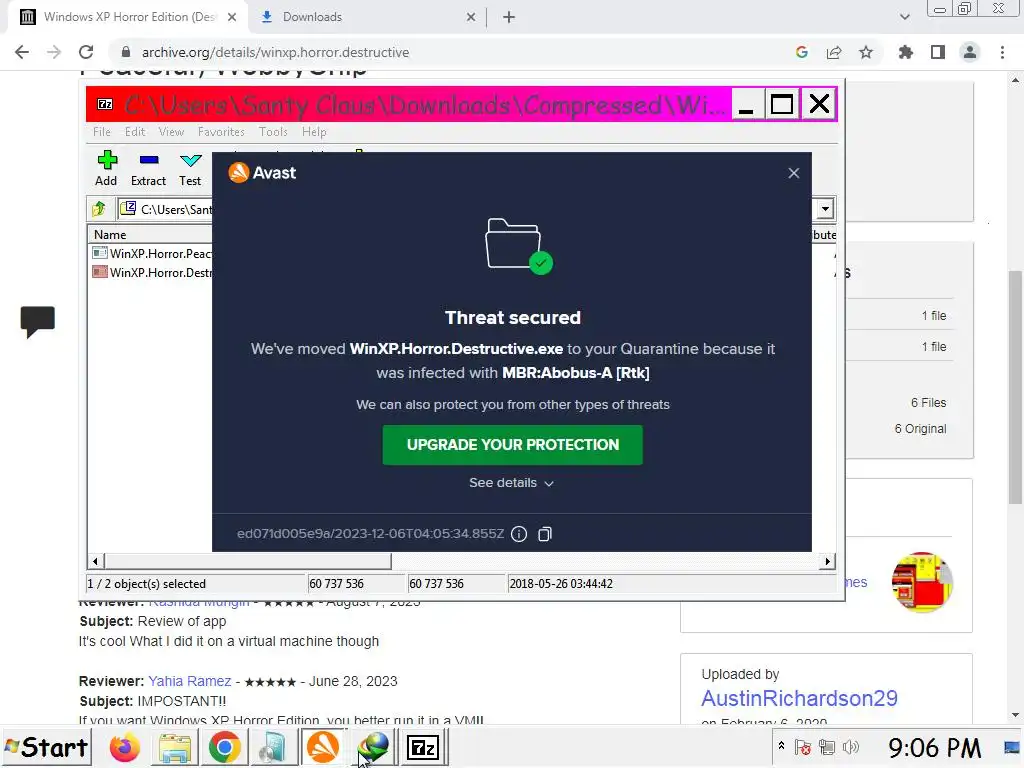Click the collection thumbnail image
The image size is (1024, 768).
tap(922, 582)
